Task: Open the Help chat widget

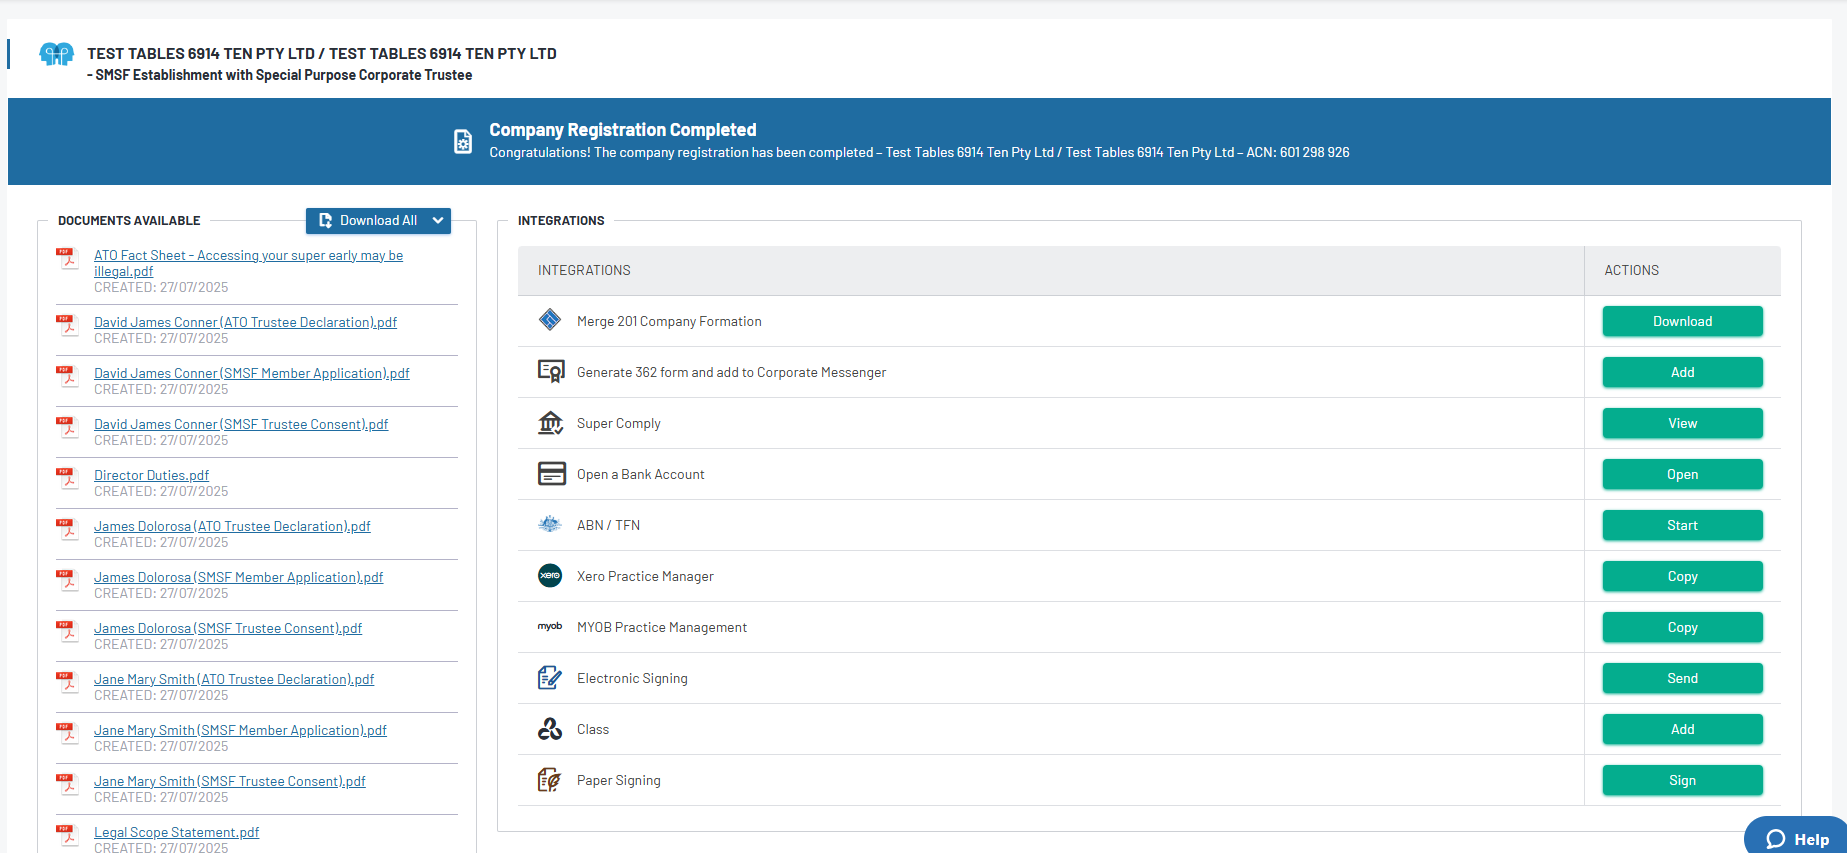Action: click(1797, 838)
